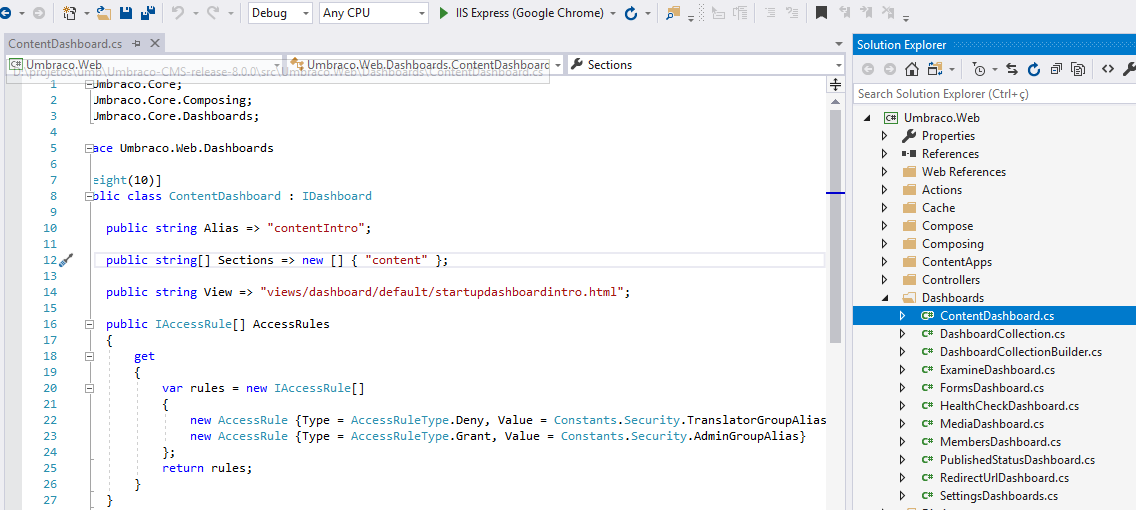1136x510 pixels.
Task: Select MediaDashboard.cs file
Action: pyautogui.click(x=992, y=424)
